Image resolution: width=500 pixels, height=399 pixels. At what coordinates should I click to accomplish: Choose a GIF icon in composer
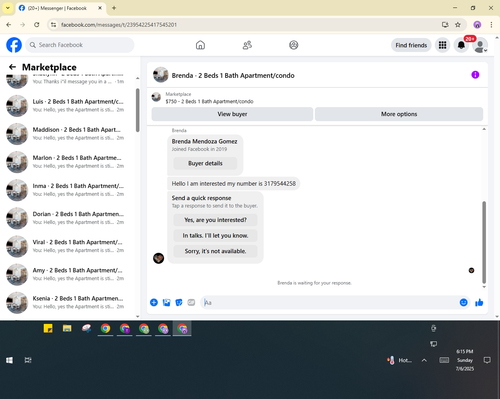[191, 302]
